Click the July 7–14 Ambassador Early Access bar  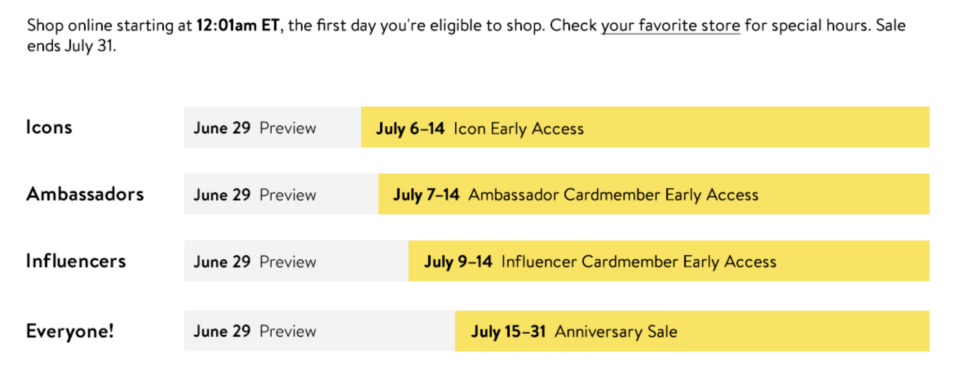click(654, 194)
